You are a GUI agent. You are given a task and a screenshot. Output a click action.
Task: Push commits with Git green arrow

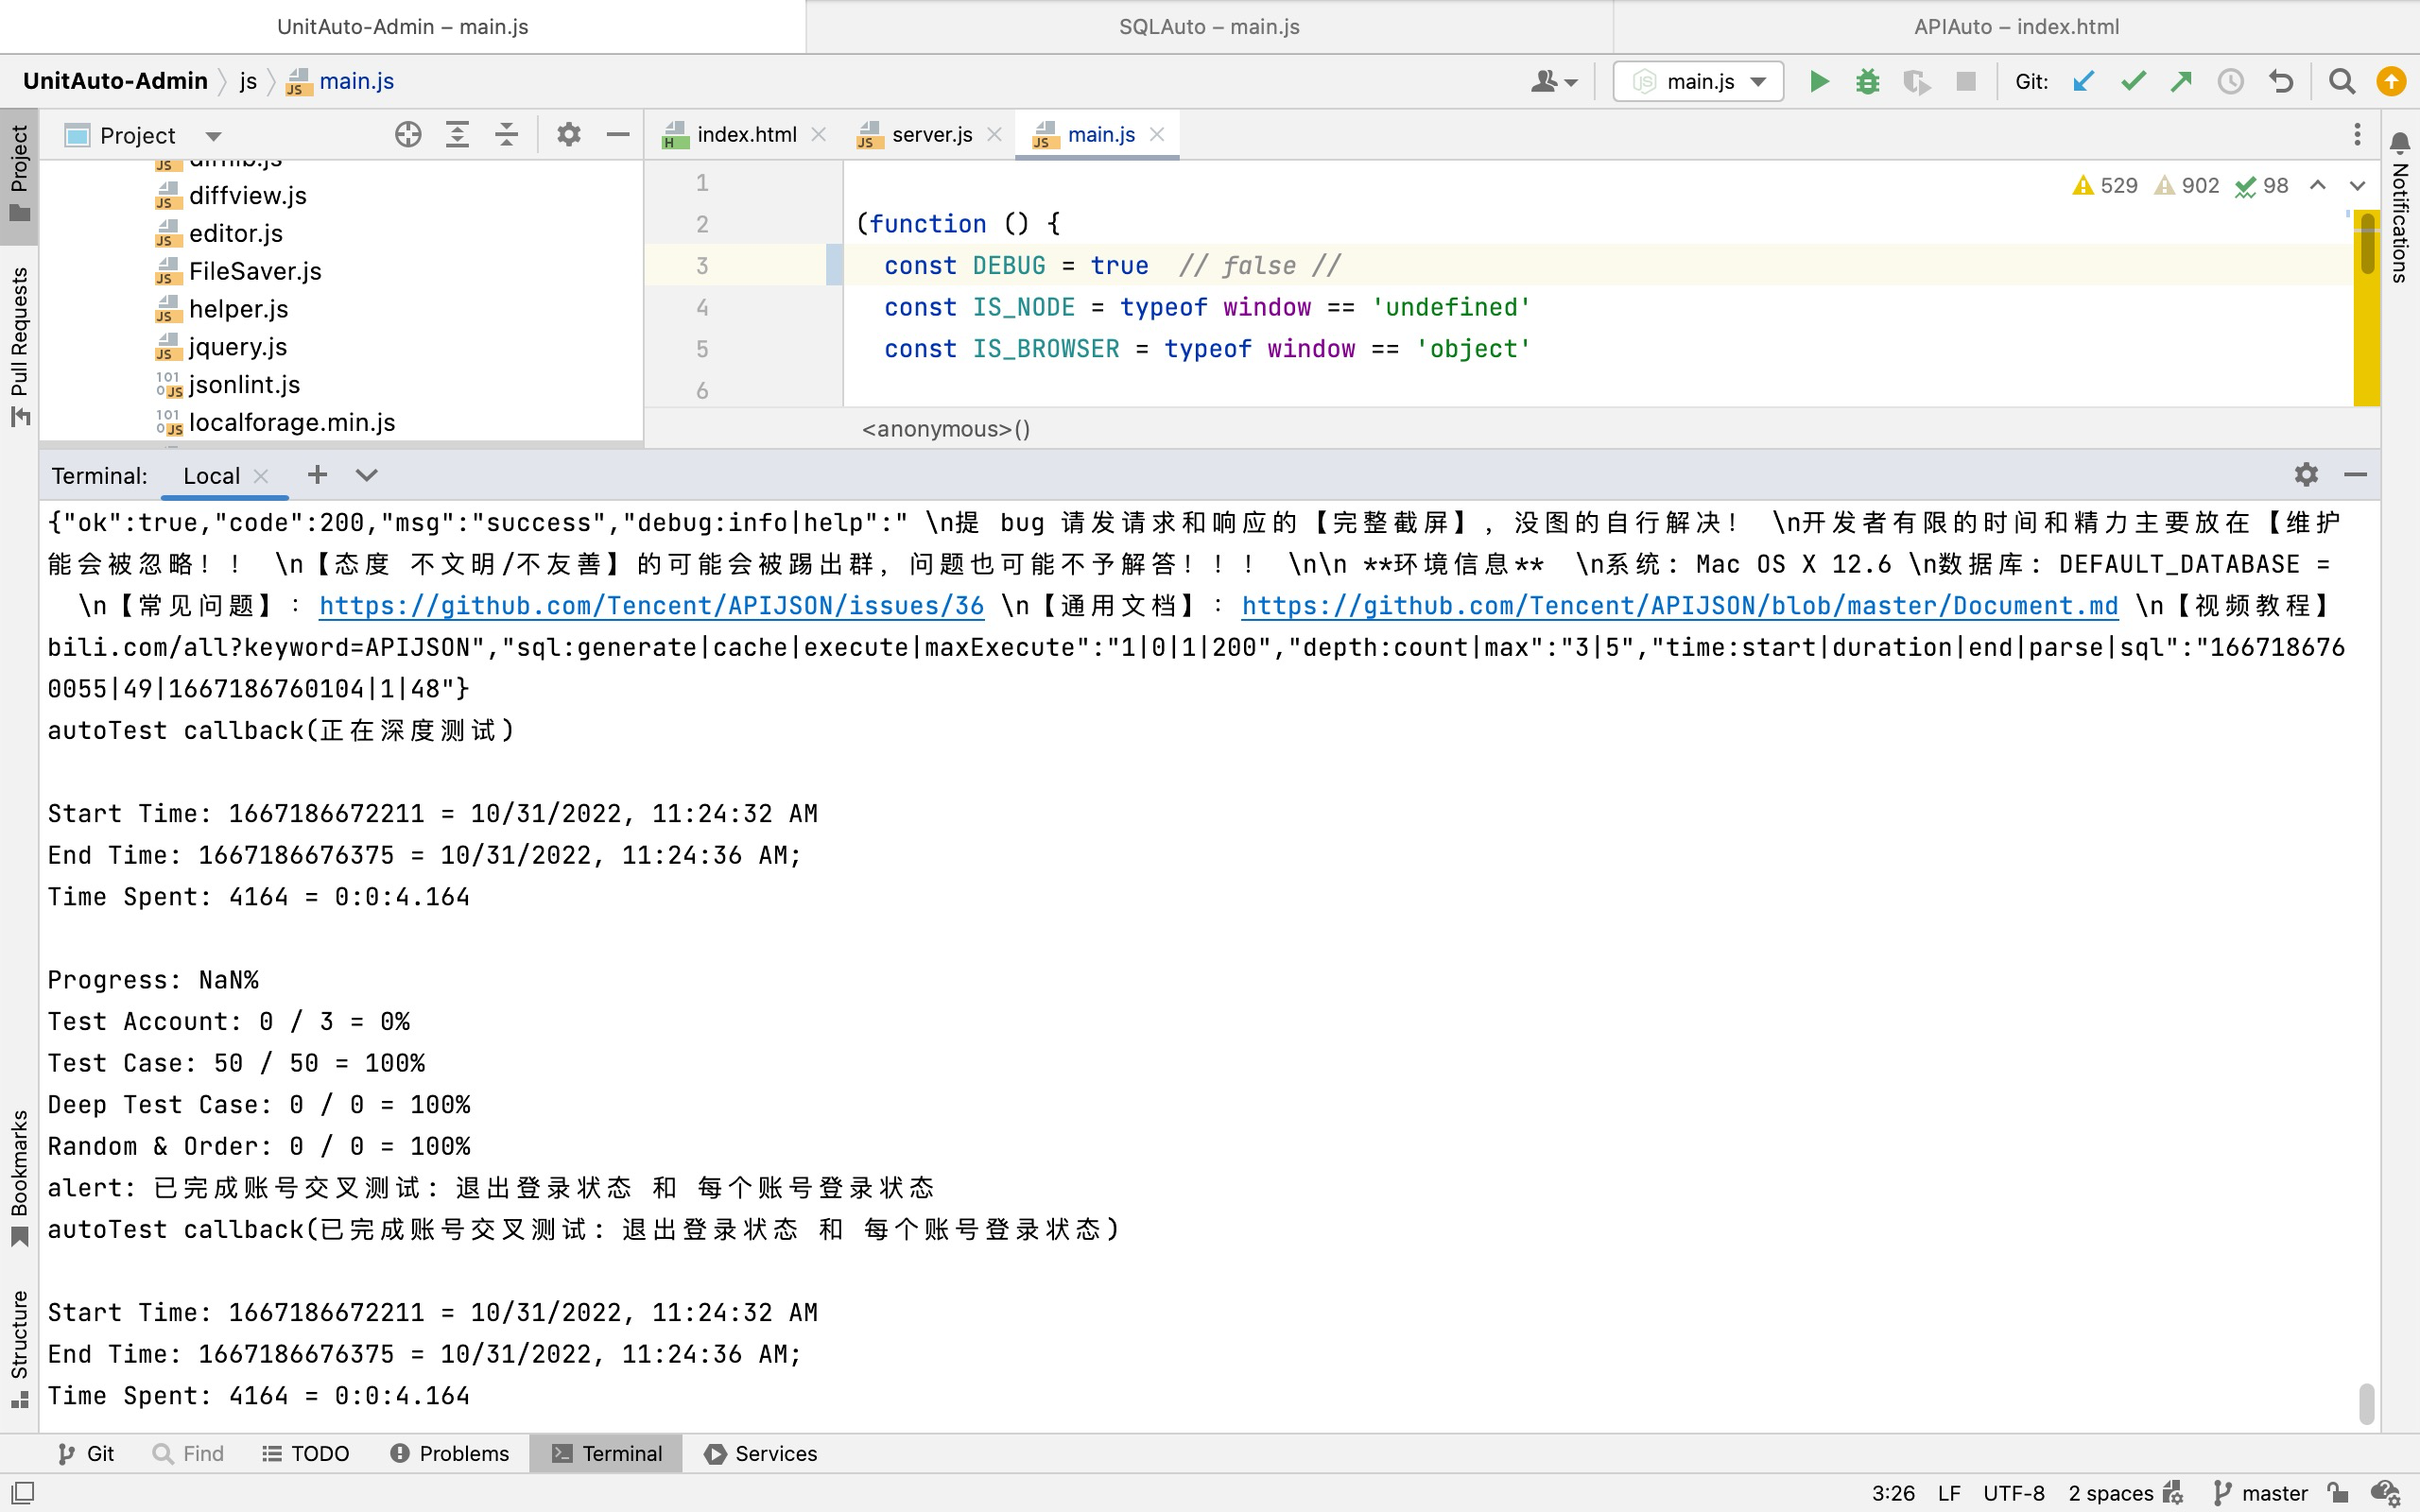pyautogui.click(x=2181, y=81)
